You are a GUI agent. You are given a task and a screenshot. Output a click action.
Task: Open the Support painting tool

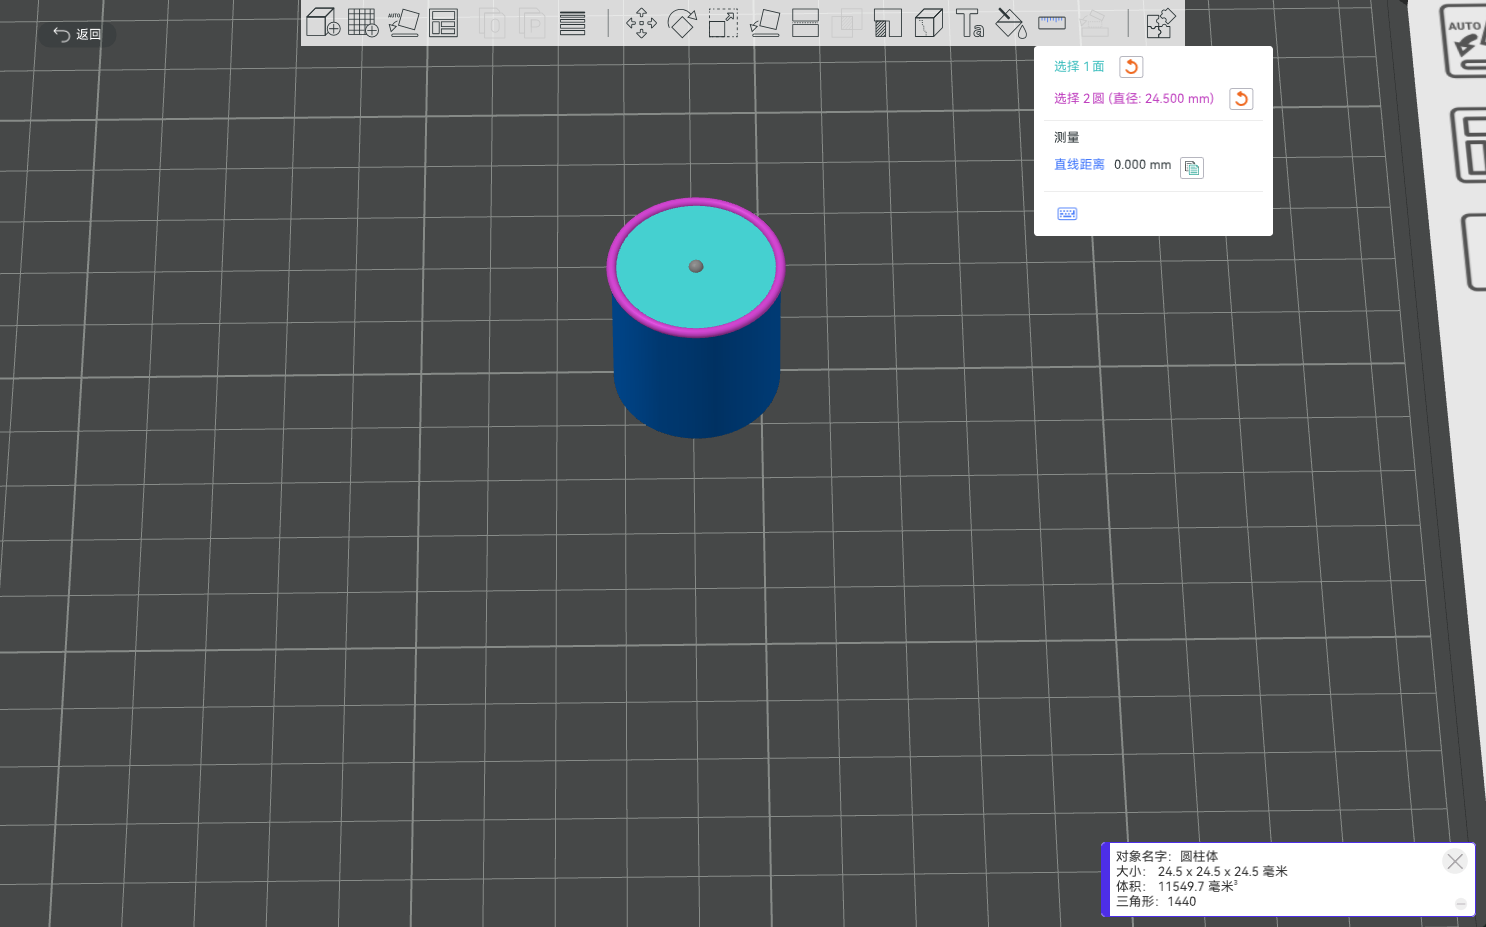[x=887, y=23]
